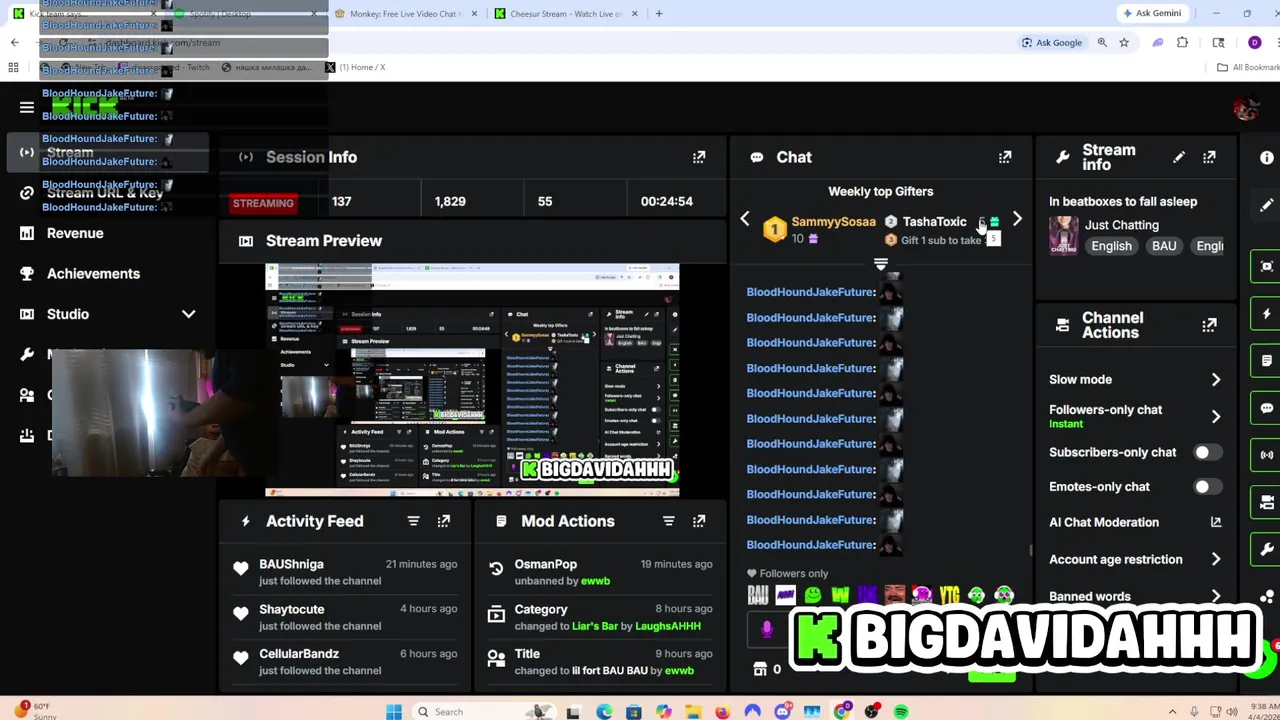Image resolution: width=1280 pixels, height=720 pixels.
Task: Click the Ask Gemini button
Action: point(1151,13)
